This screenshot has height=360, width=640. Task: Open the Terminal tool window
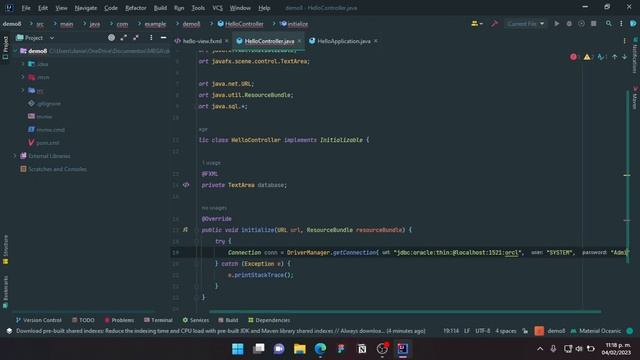[158, 320]
